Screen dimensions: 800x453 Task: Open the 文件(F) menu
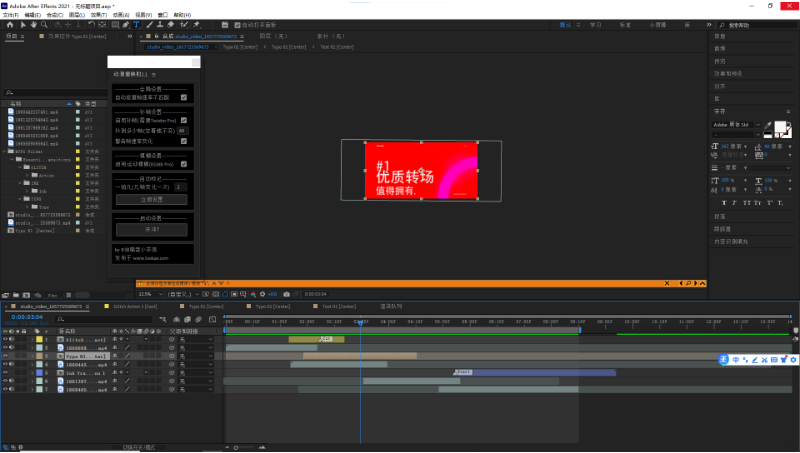11,15
